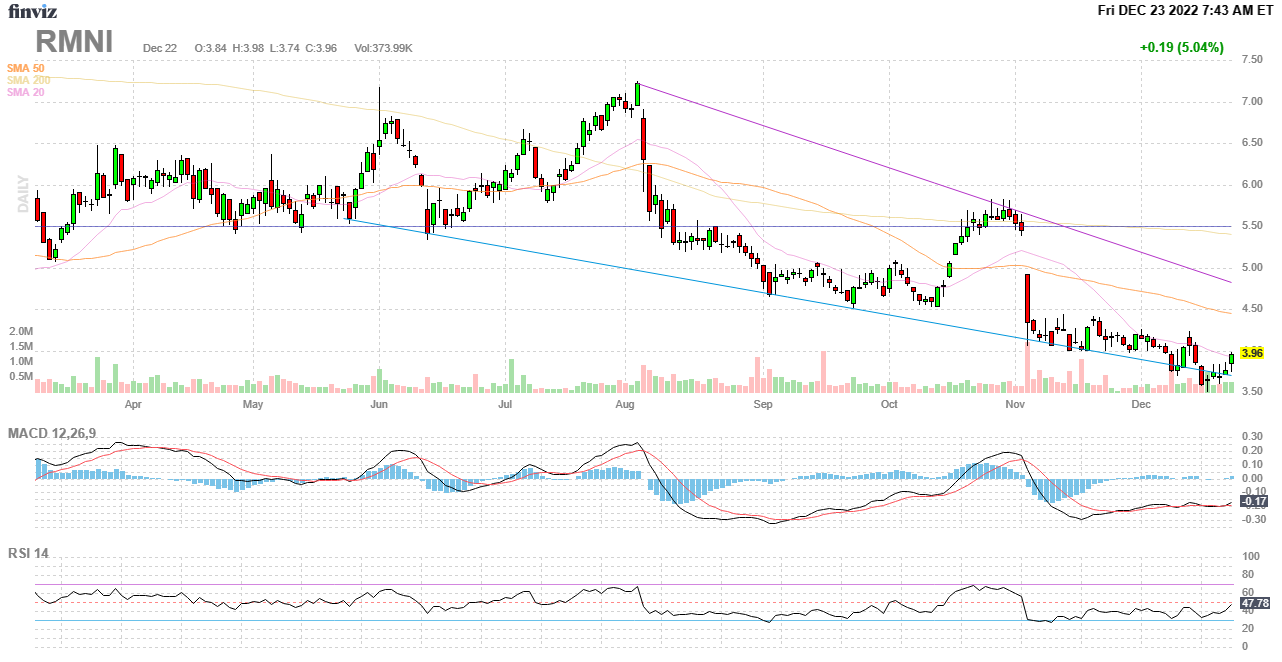Image resolution: width=1282 pixels, height=662 pixels.
Task: Click the 7.50 price axis label
Action: click(x=1250, y=60)
